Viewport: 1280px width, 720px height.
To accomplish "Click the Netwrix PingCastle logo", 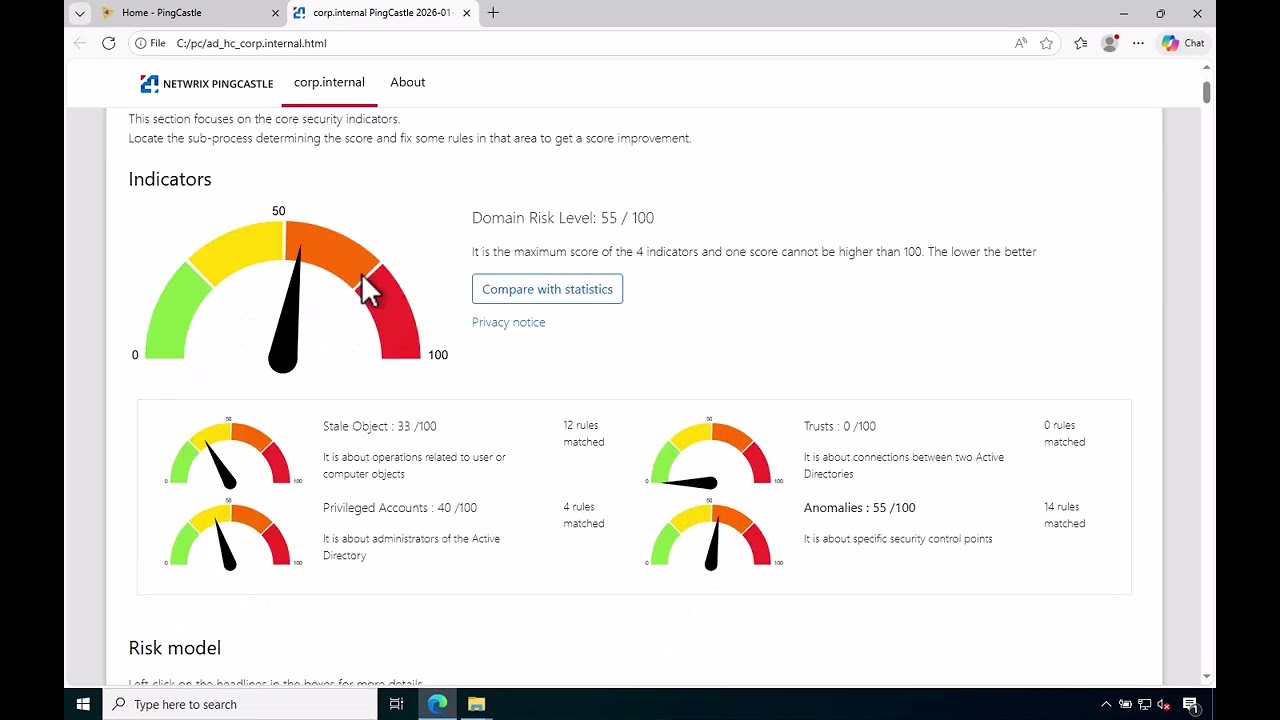I will coord(206,83).
